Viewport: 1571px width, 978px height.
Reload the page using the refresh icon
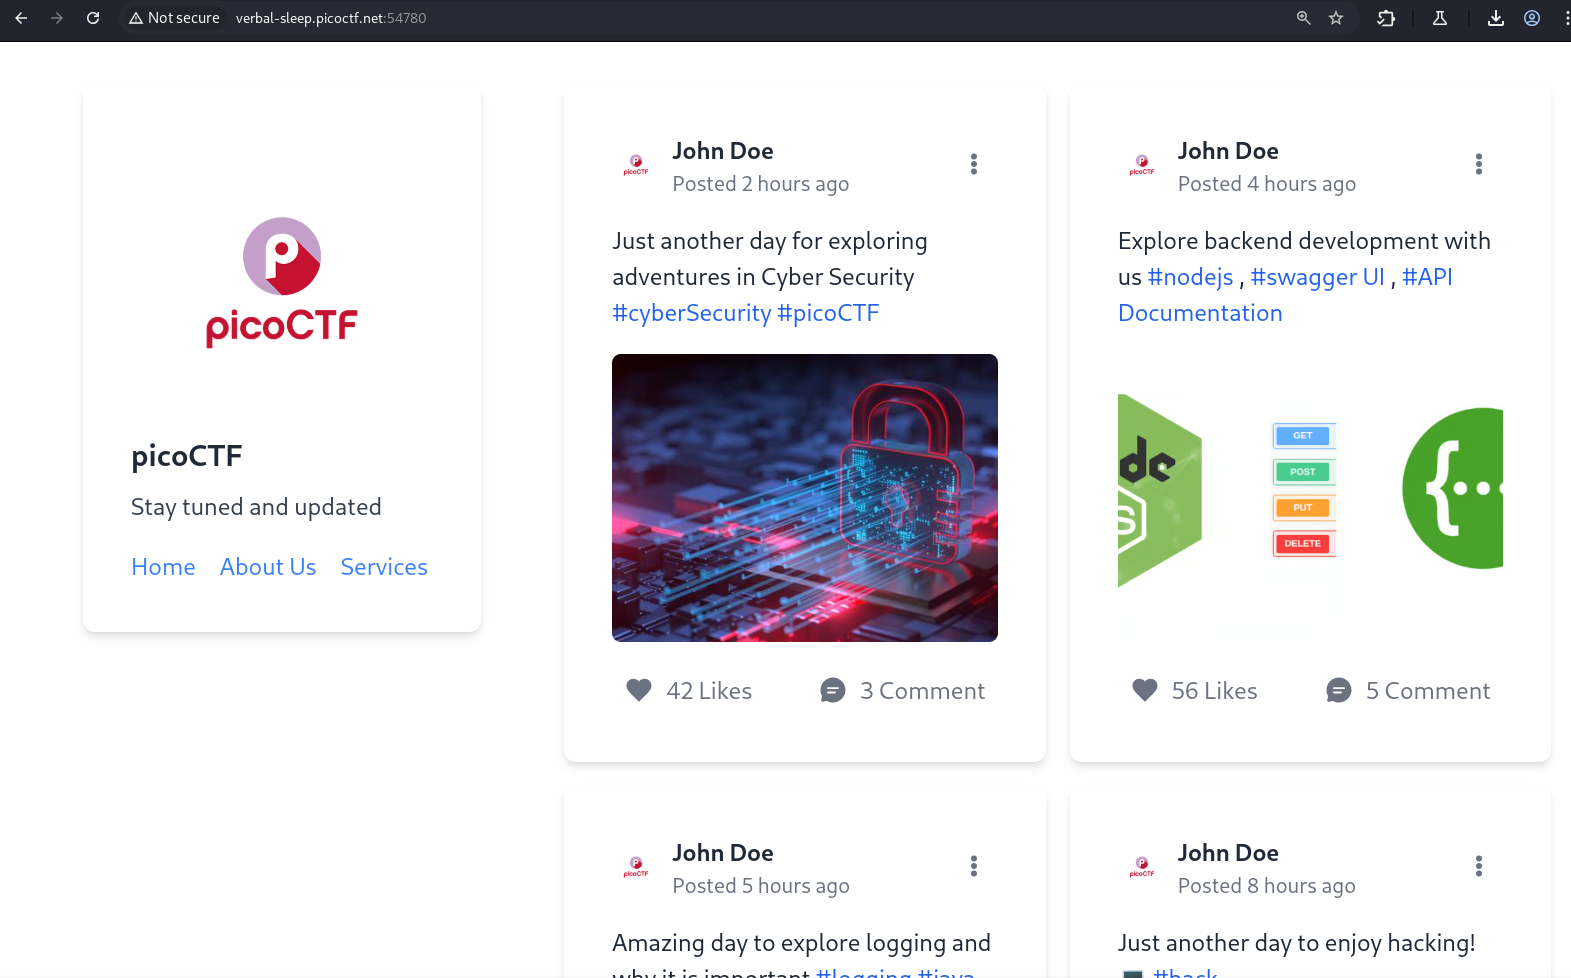93,18
